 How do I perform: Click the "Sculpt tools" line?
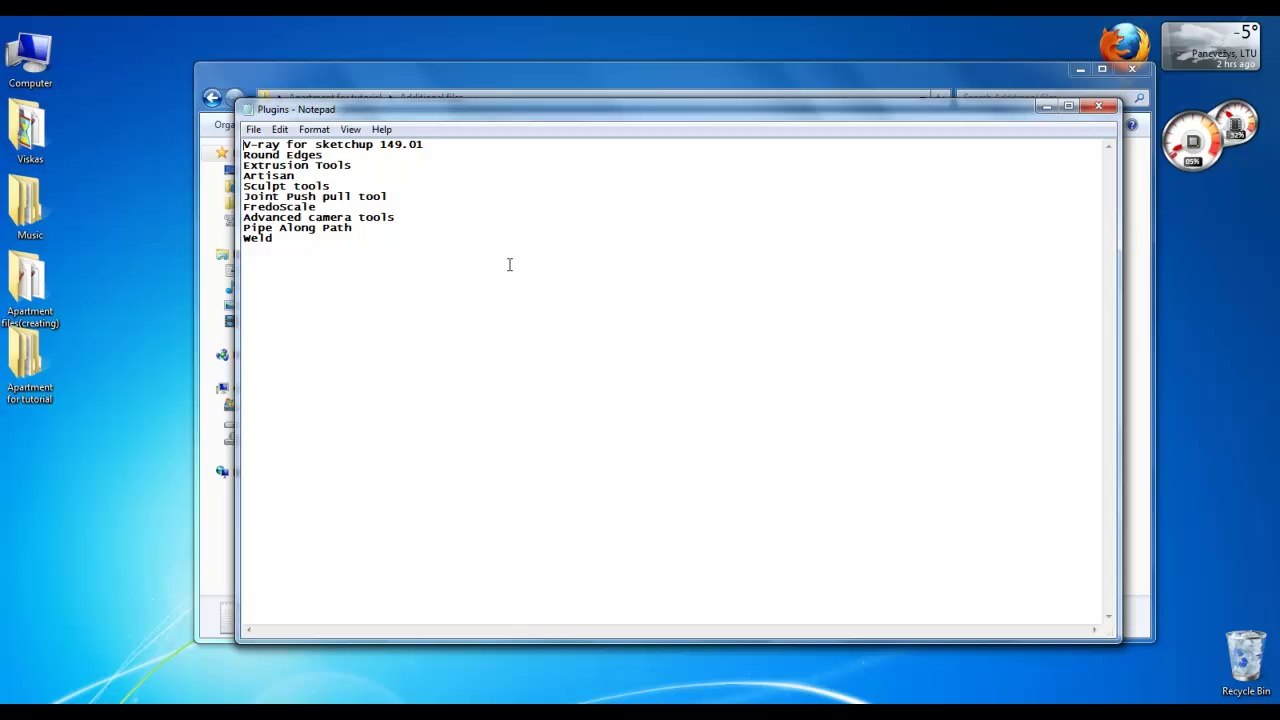click(286, 186)
